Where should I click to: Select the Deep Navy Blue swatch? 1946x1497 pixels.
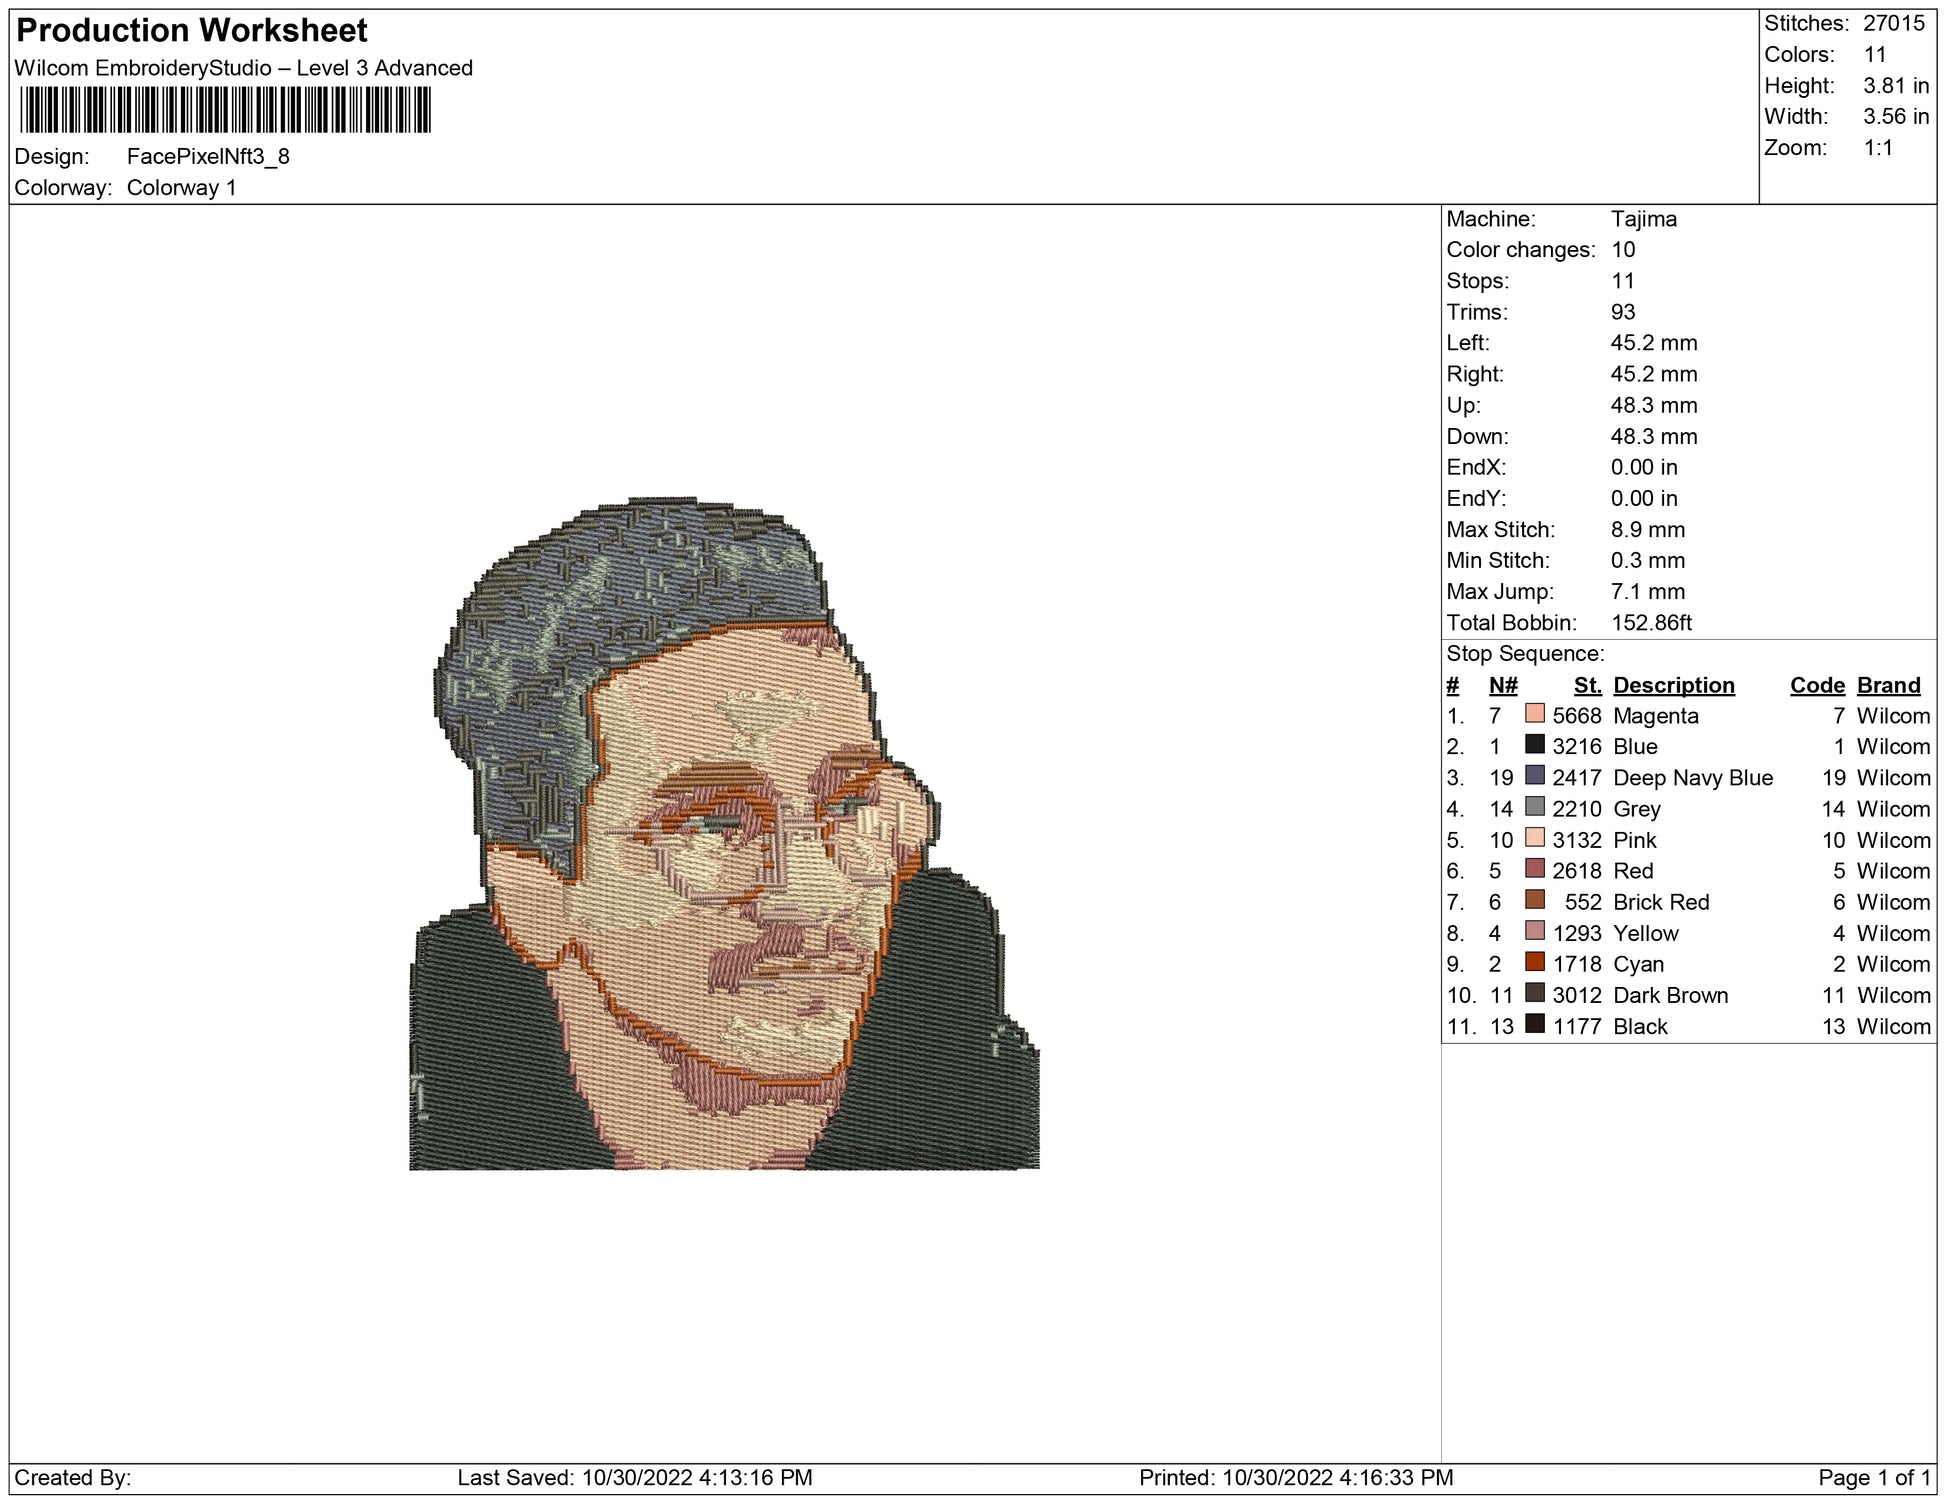(x=1534, y=776)
